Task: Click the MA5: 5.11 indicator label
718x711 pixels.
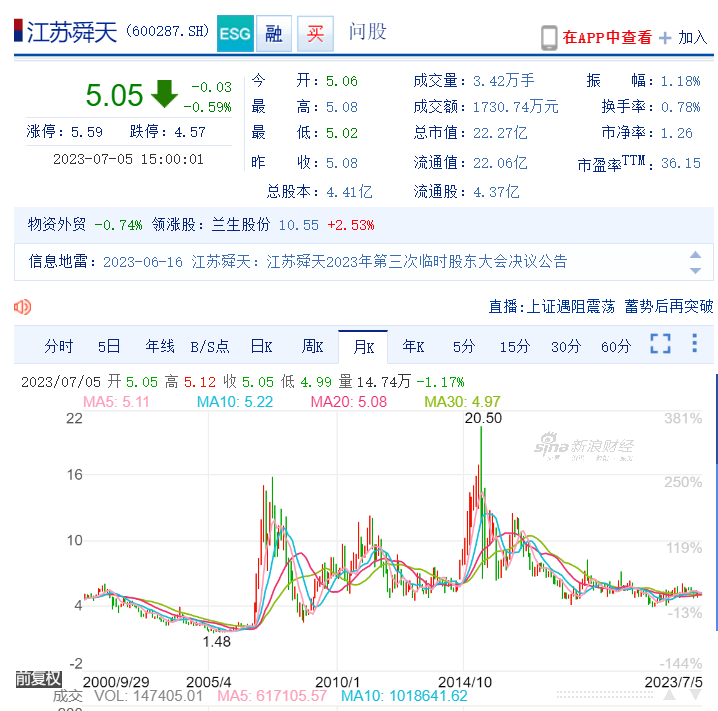Action: coord(116,402)
